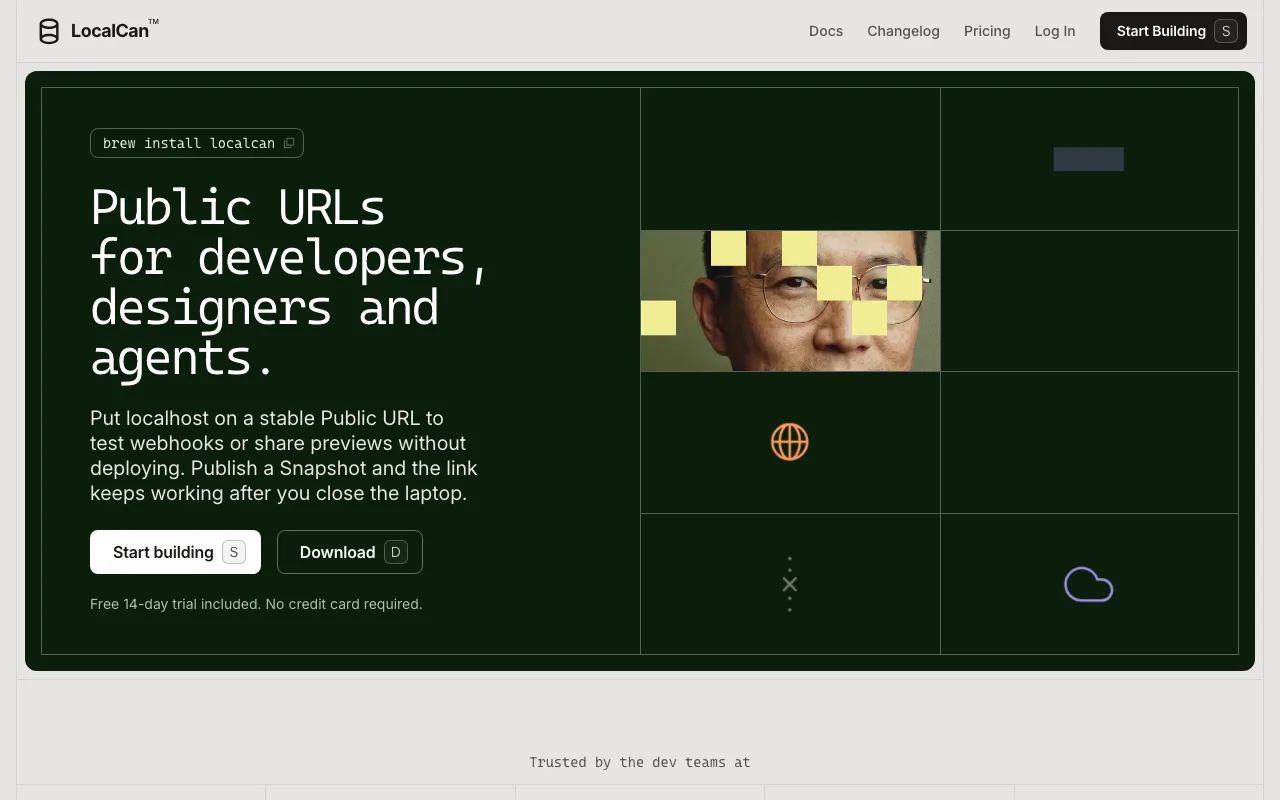Click the Start Building header button
The image size is (1280, 800).
(1173, 31)
